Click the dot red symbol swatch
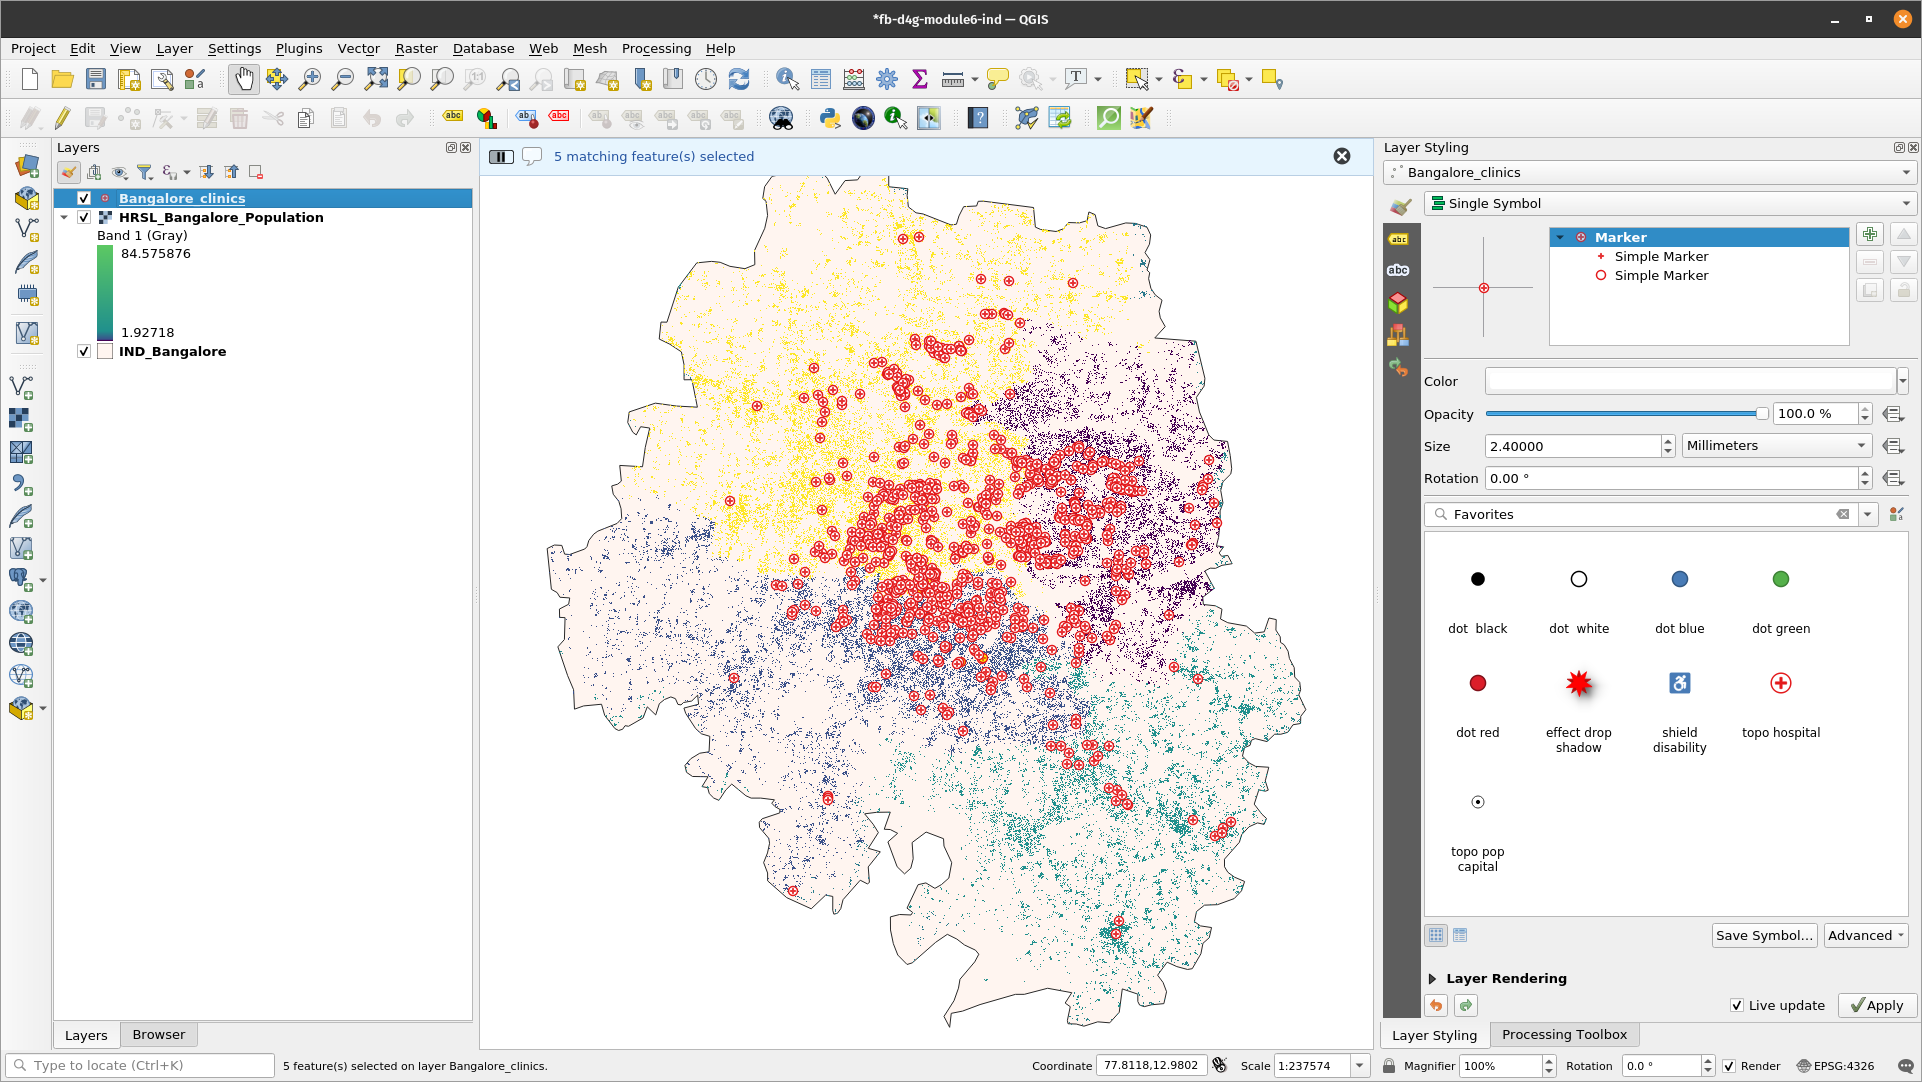 tap(1476, 682)
